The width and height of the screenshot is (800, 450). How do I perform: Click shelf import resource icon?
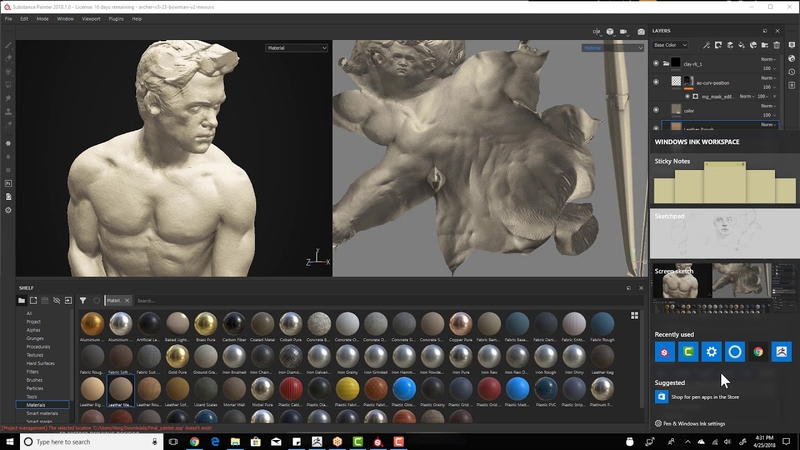tap(68, 301)
